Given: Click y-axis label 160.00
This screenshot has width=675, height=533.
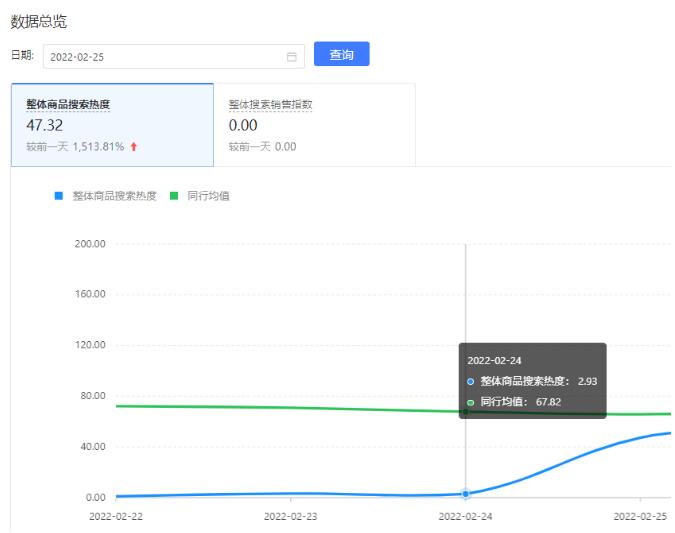Looking at the screenshot, I should pos(90,294).
